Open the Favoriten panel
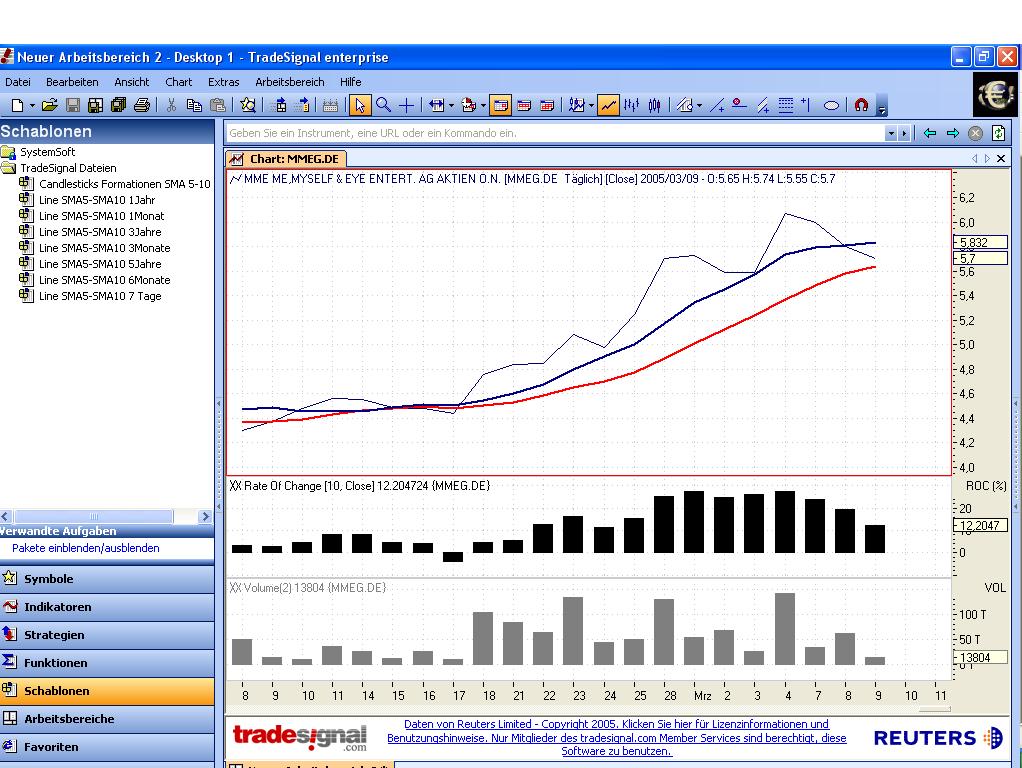 (x=107, y=747)
